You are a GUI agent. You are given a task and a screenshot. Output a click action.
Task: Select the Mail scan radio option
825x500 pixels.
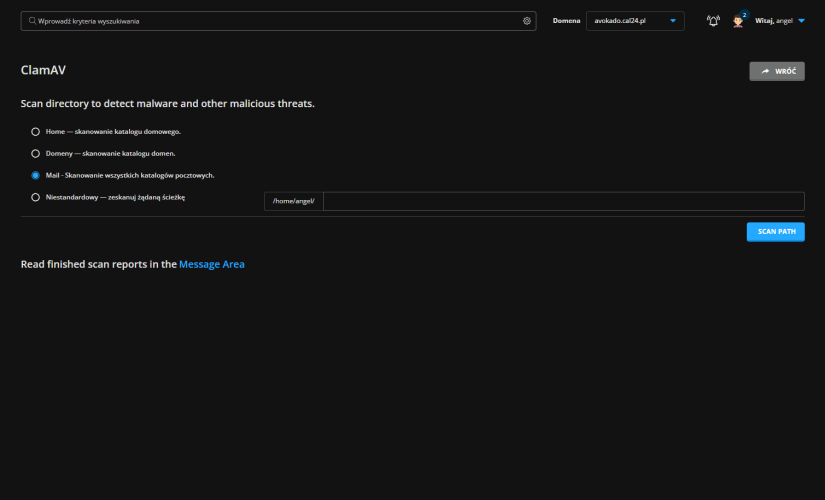point(35,175)
